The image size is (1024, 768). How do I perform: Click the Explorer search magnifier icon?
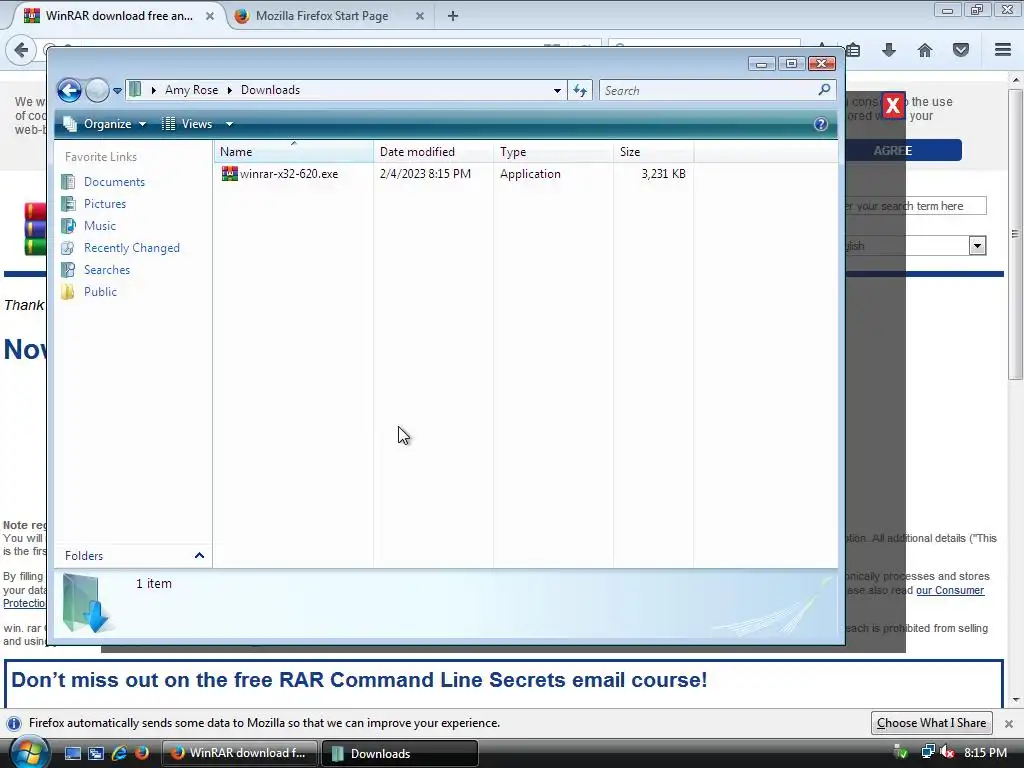click(824, 89)
